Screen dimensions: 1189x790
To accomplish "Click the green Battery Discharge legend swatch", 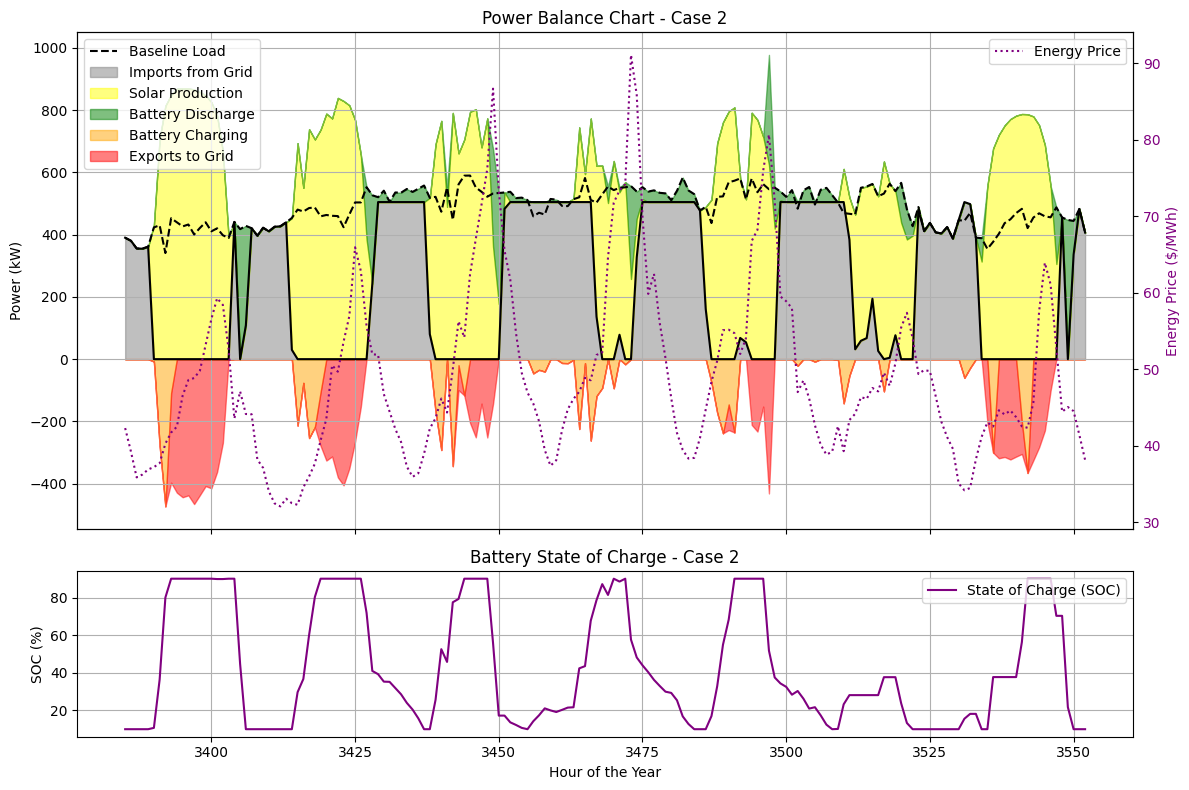I will click(x=105, y=114).
